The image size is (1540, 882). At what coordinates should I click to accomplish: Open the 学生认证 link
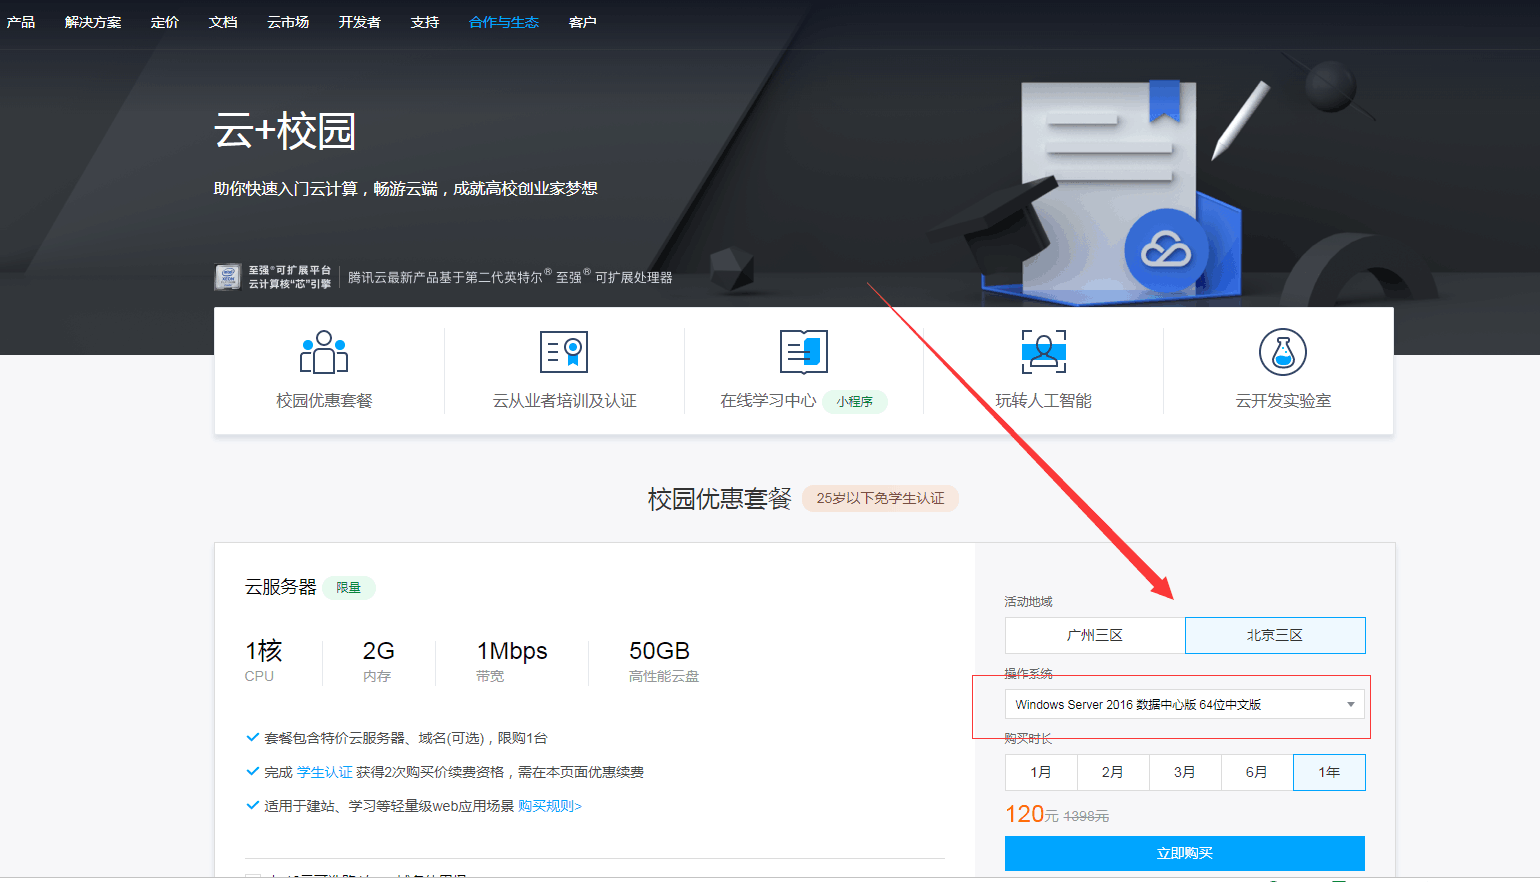click(x=325, y=772)
